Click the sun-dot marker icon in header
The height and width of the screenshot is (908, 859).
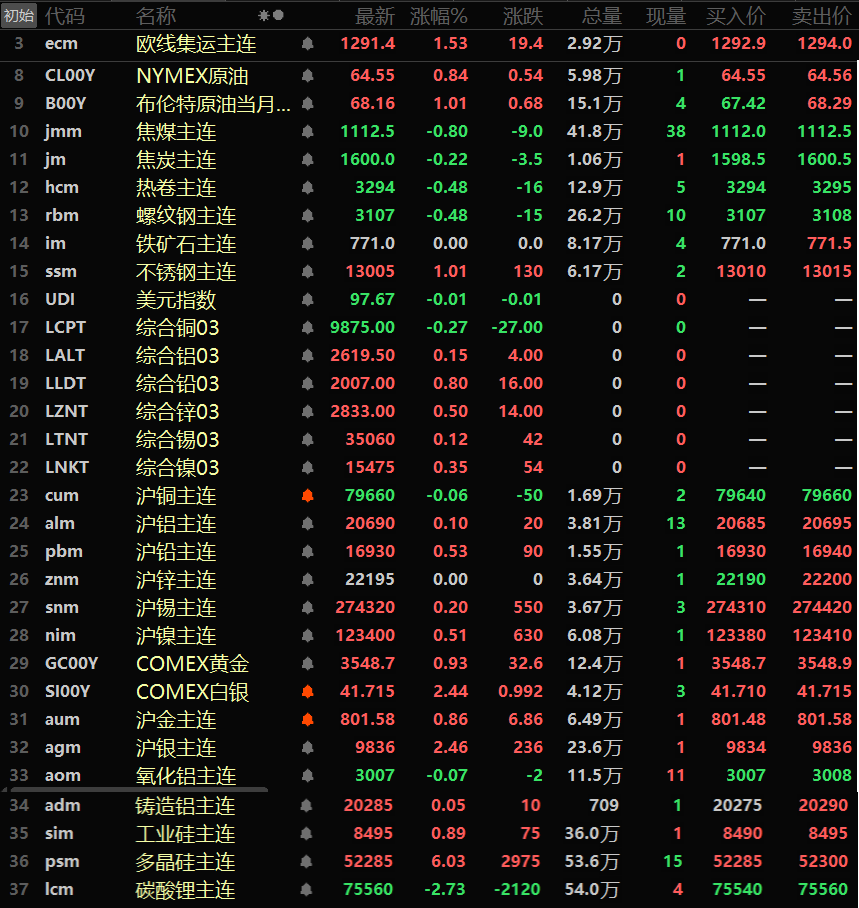pyautogui.click(x=270, y=16)
